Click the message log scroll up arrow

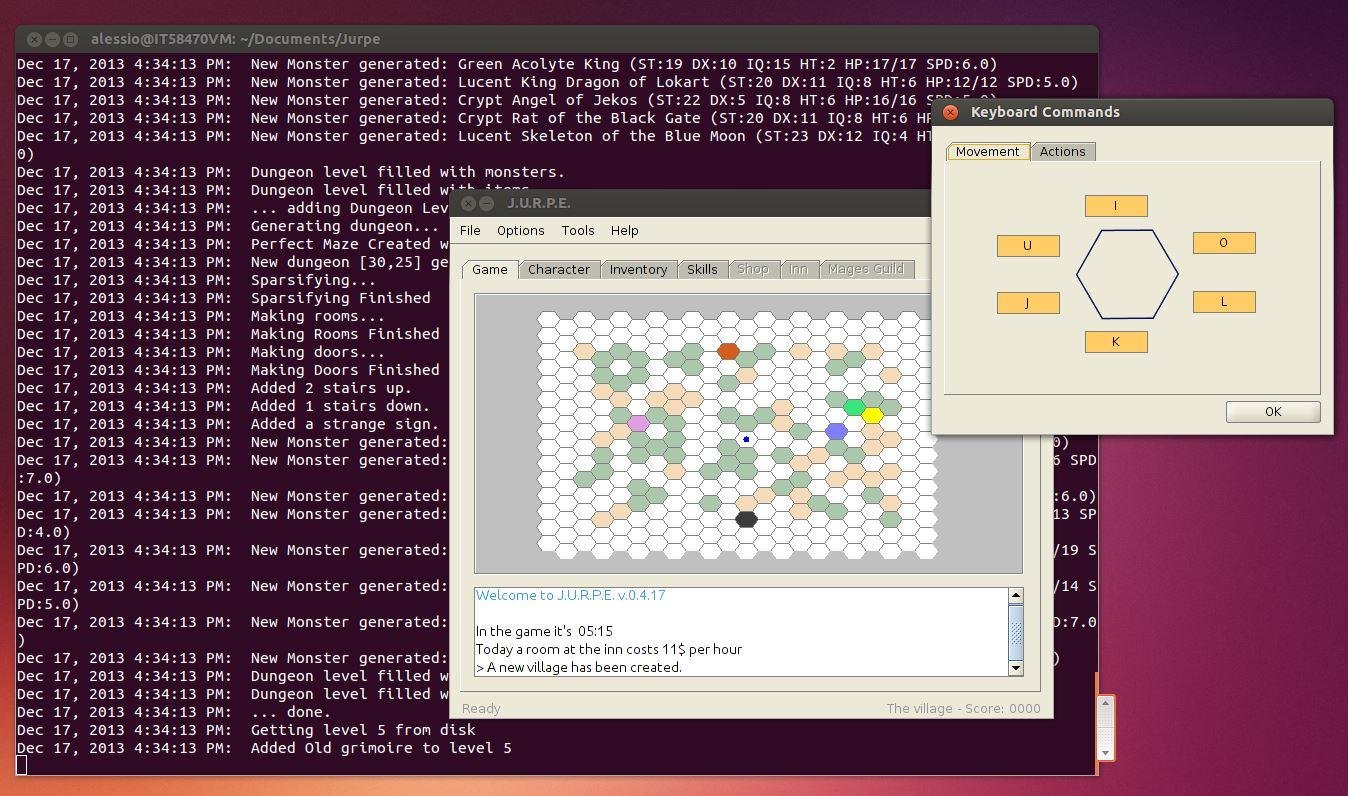coord(1016,596)
